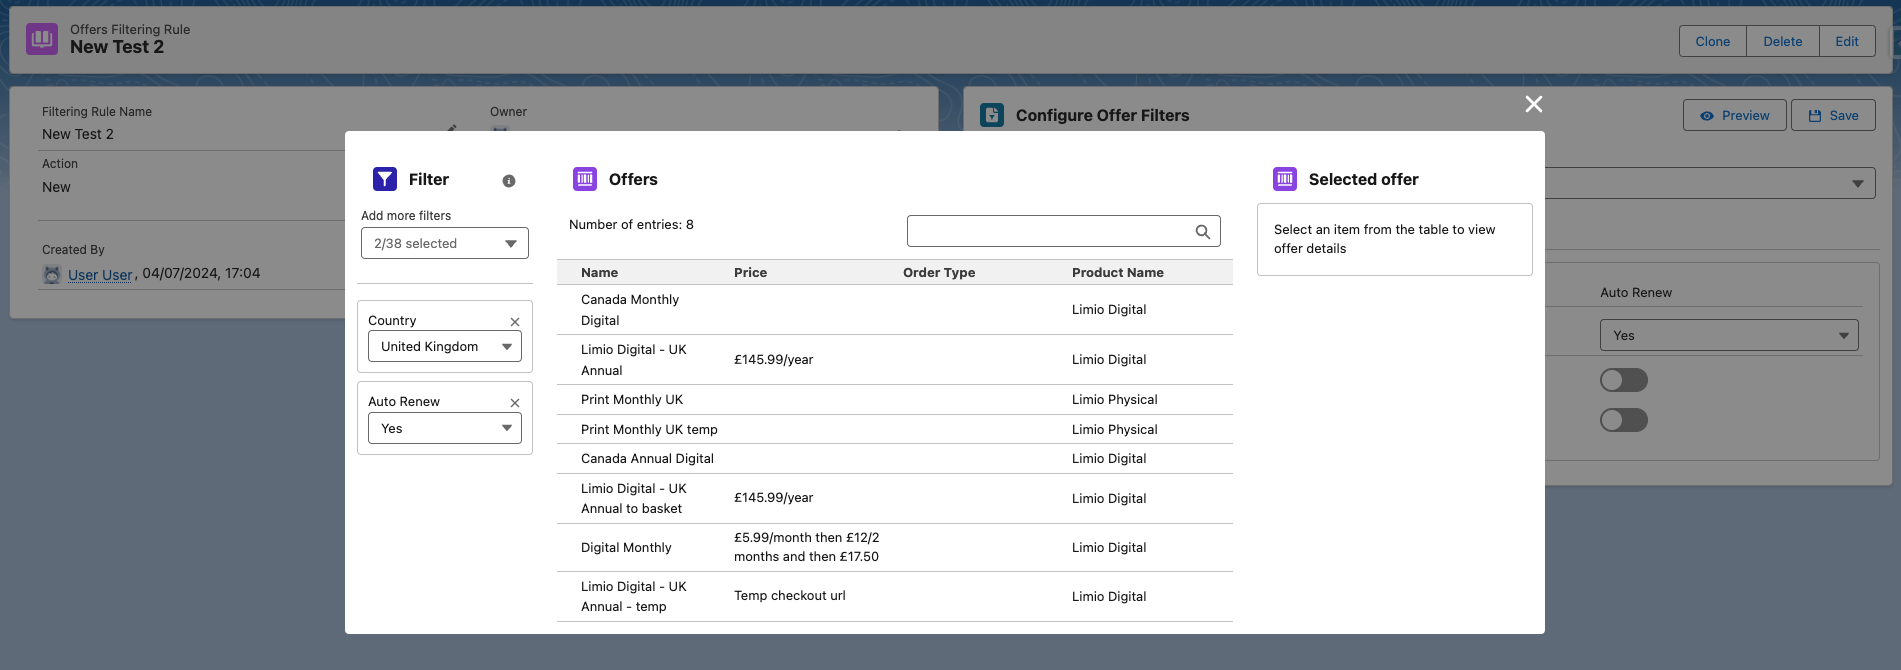Click the Filter info icon
This screenshot has height=670, width=1901.
tap(509, 181)
